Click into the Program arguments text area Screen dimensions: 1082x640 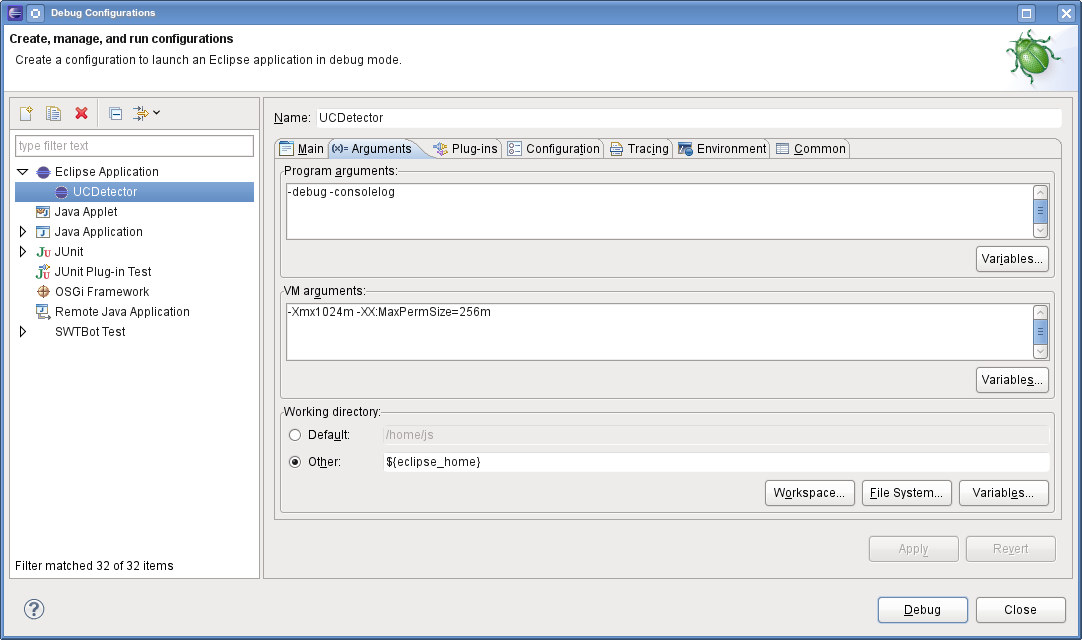pos(660,211)
